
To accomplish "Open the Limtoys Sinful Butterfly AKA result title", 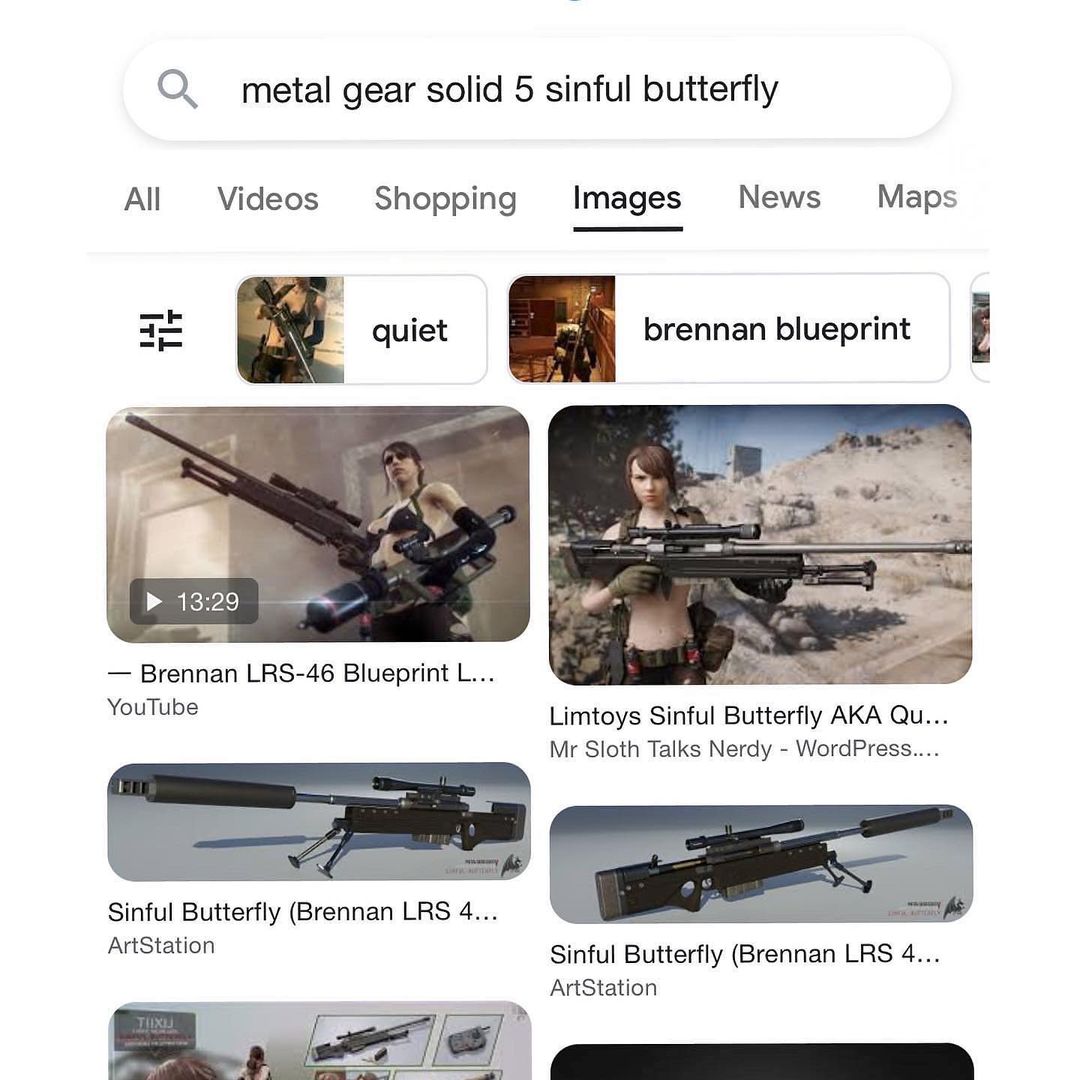I will click(x=749, y=716).
